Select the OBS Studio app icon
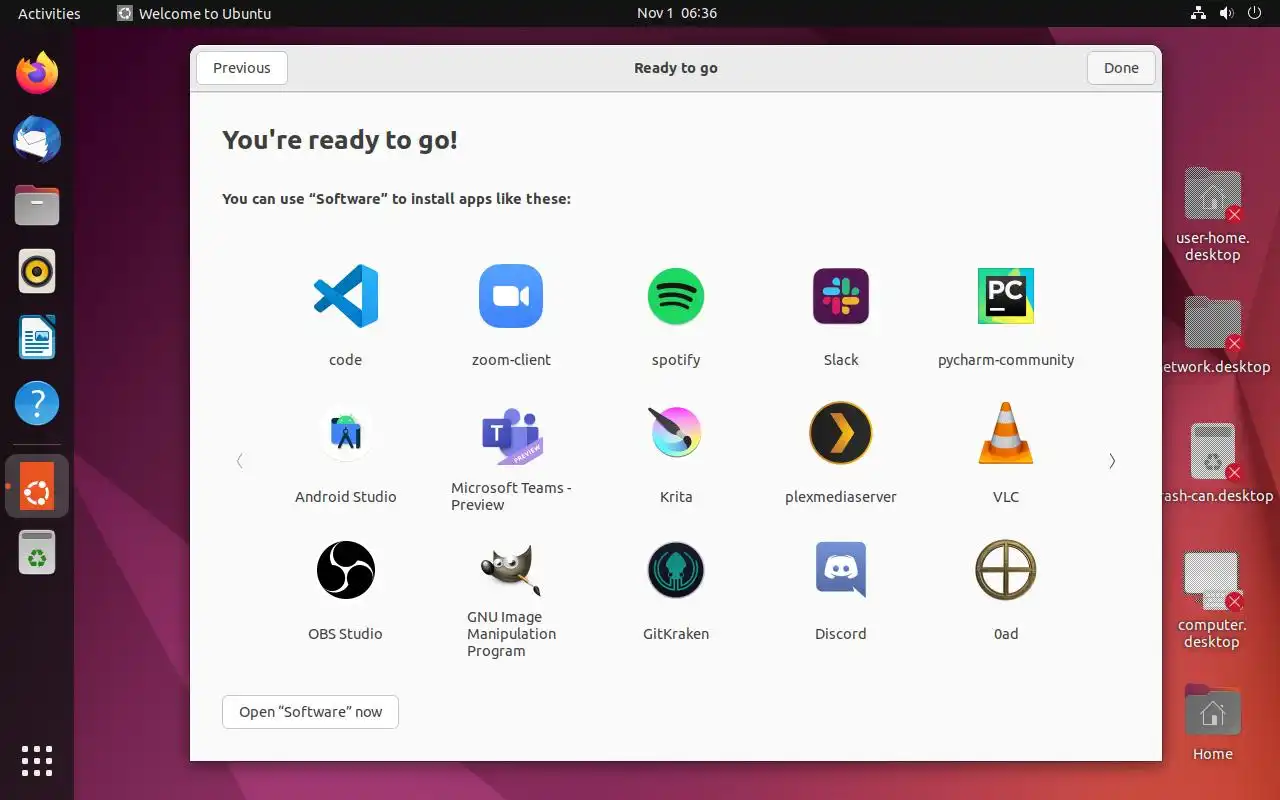The height and width of the screenshot is (800, 1280). coord(346,570)
